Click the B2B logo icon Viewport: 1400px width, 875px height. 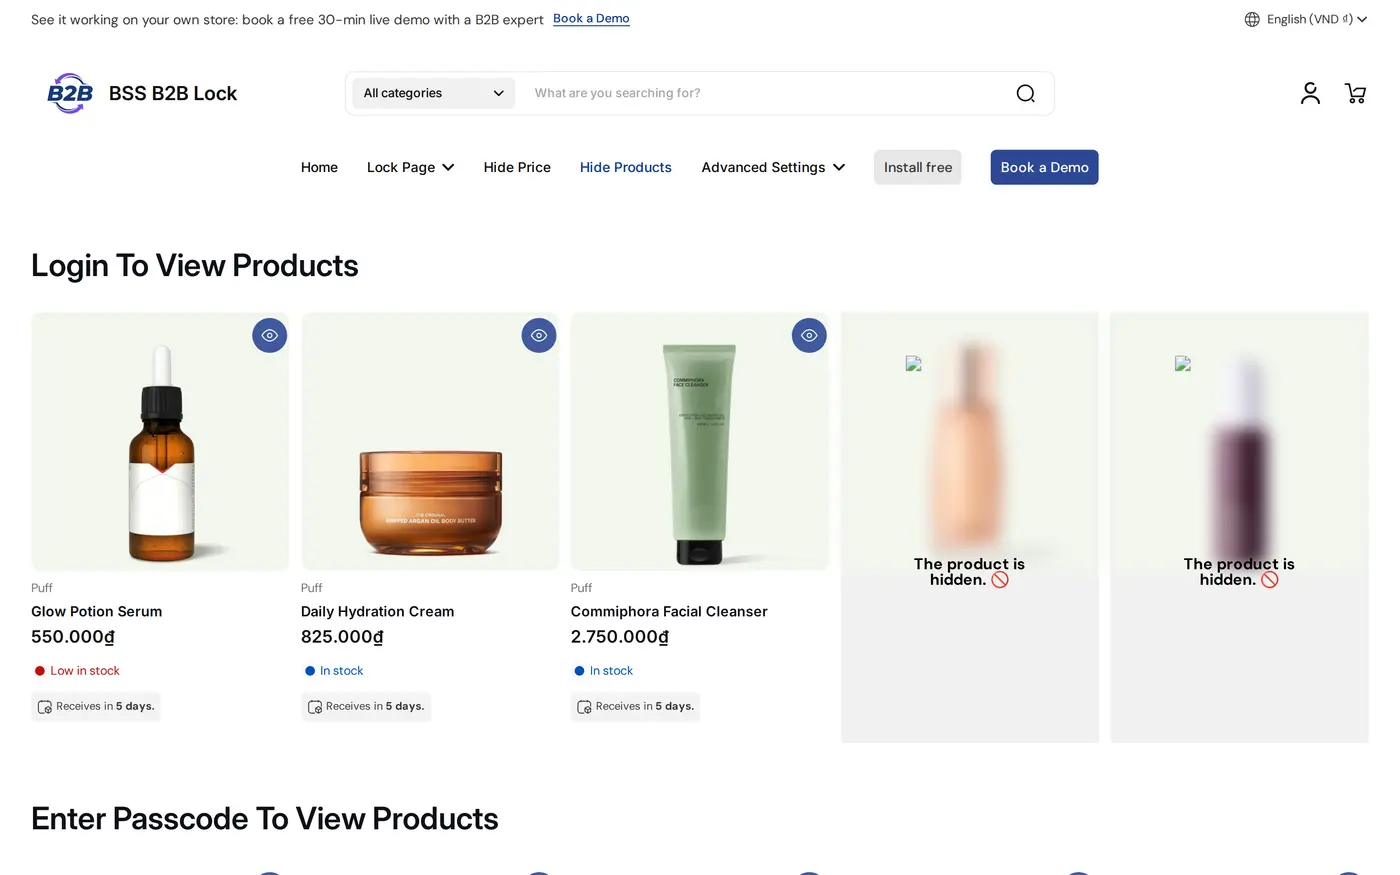coord(70,93)
